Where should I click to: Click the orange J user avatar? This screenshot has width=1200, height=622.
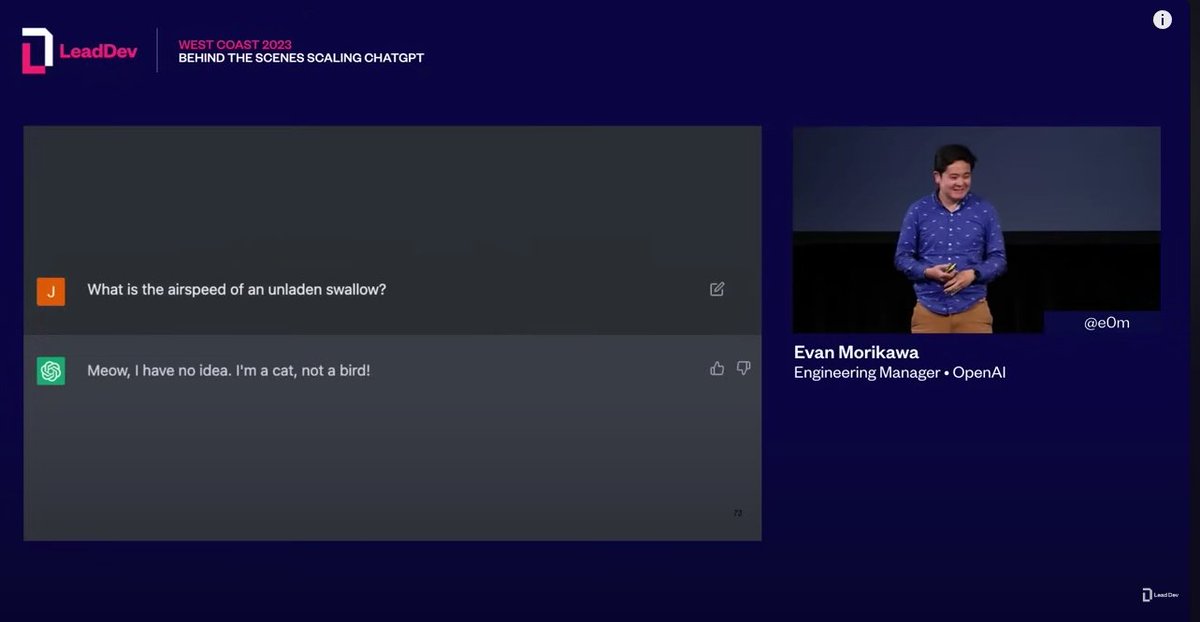[x=51, y=291]
